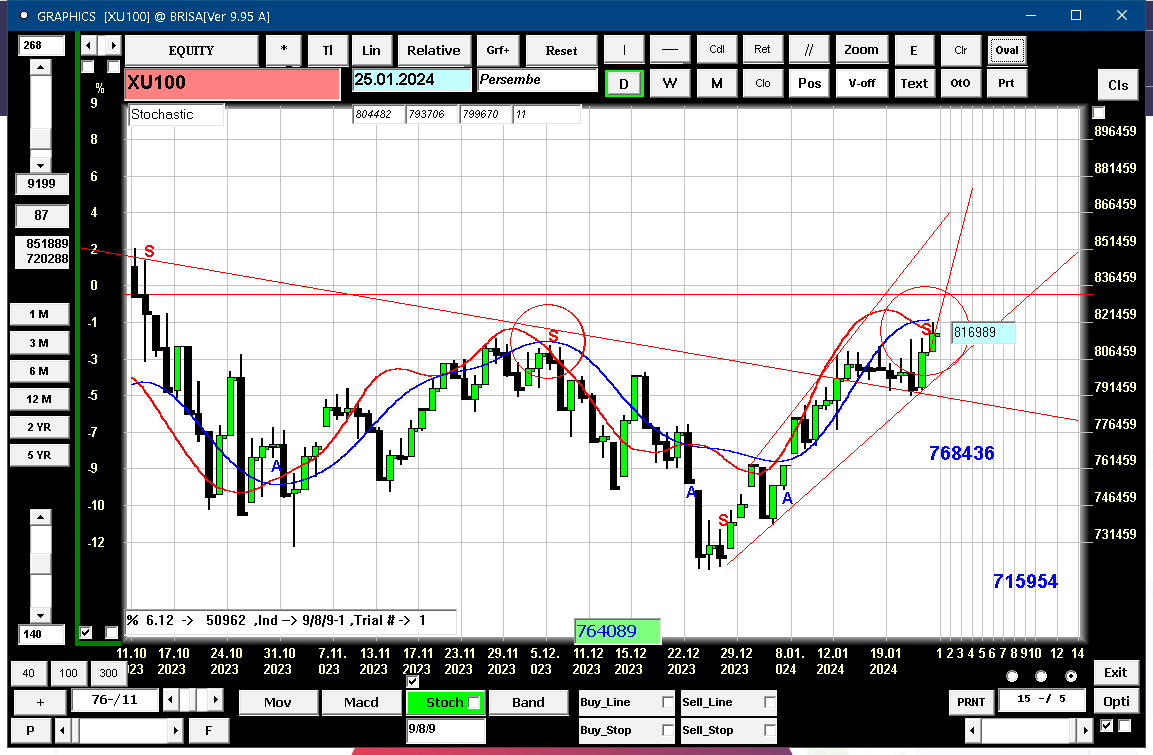Click the XU100 symbol input field

[232, 83]
